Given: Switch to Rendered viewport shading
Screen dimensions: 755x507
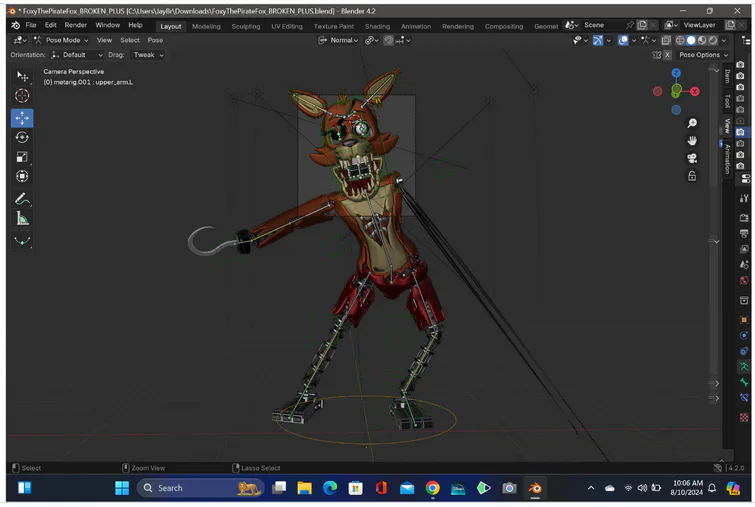Looking at the screenshot, I should (713, 40).
